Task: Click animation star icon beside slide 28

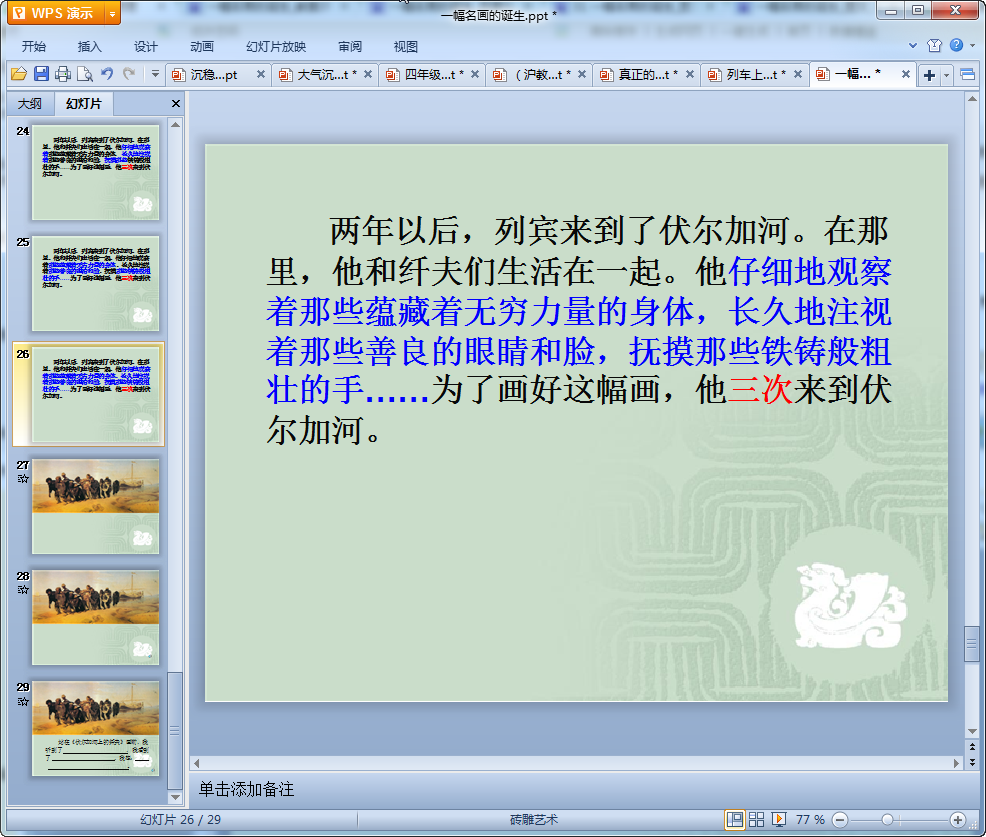Action: [x=23, y=590]
